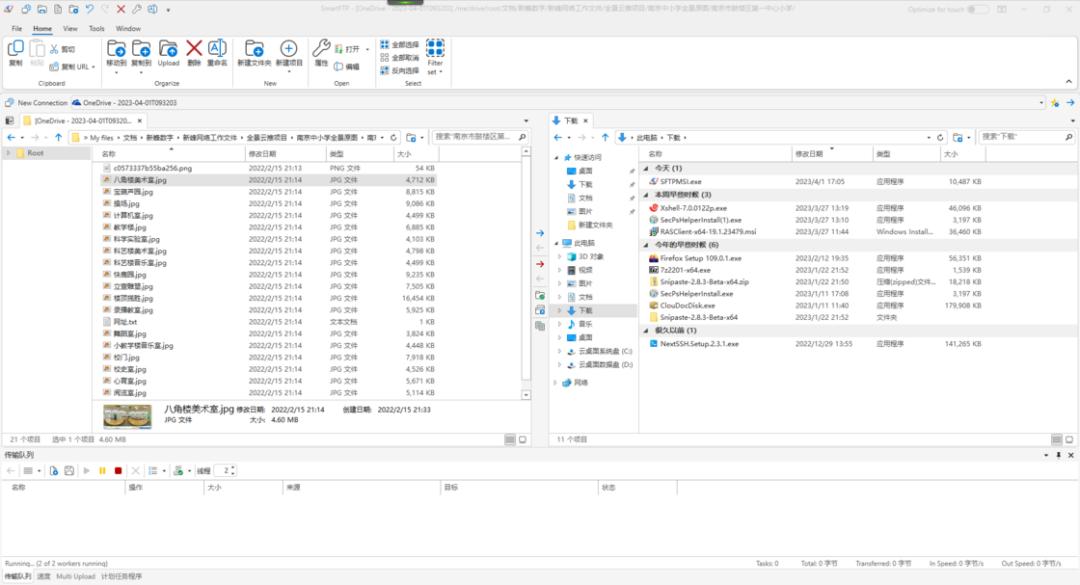Collapse the 今天 (1) group
The image size is (1080, 585).
(646, 168)
